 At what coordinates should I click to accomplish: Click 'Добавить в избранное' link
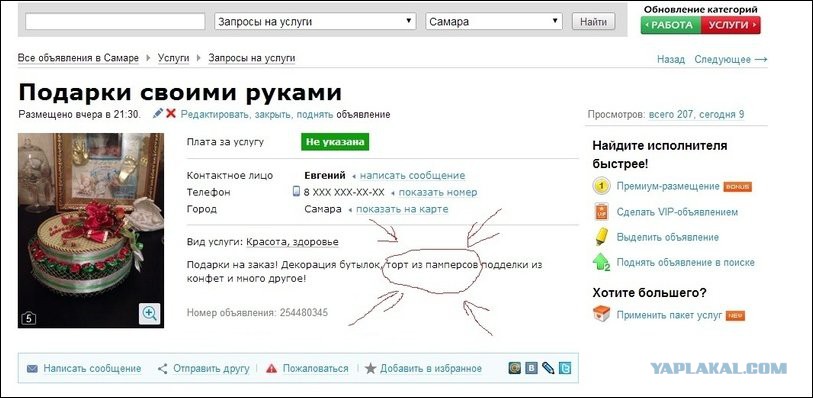point(431,369)
